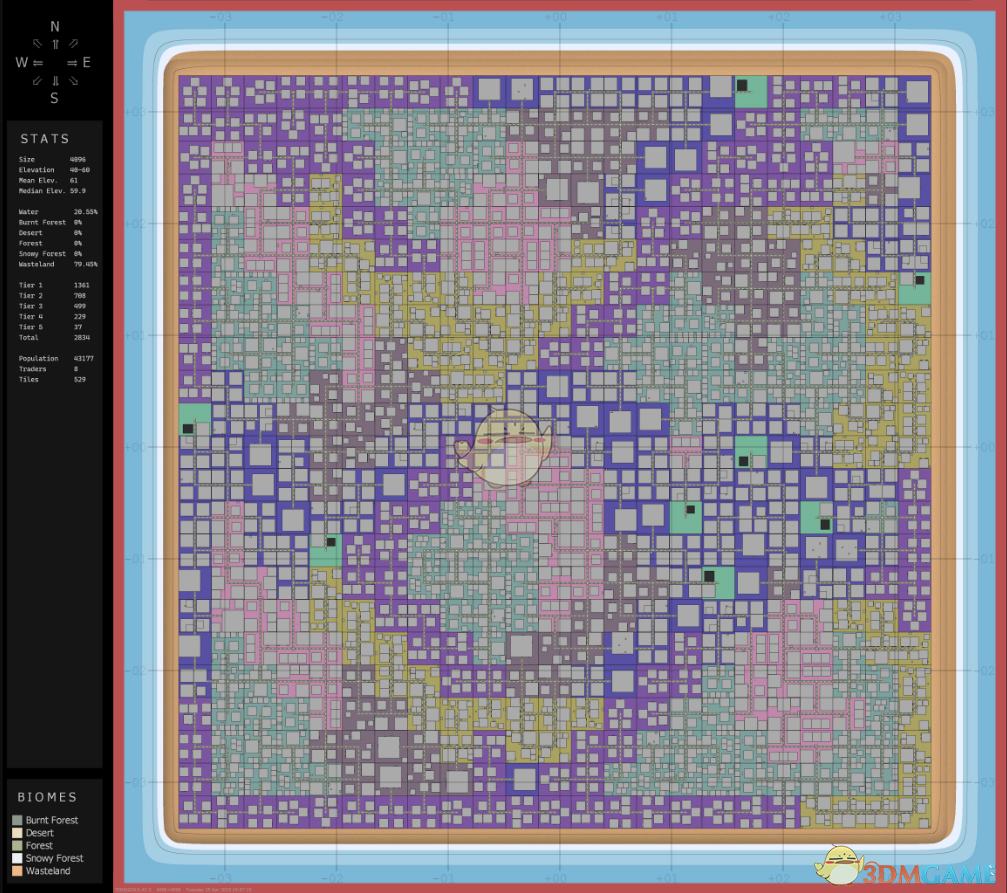The image size is (1007, 893).
Task: Click the east double-arrow on the compass
Action: tap(72, 62)
